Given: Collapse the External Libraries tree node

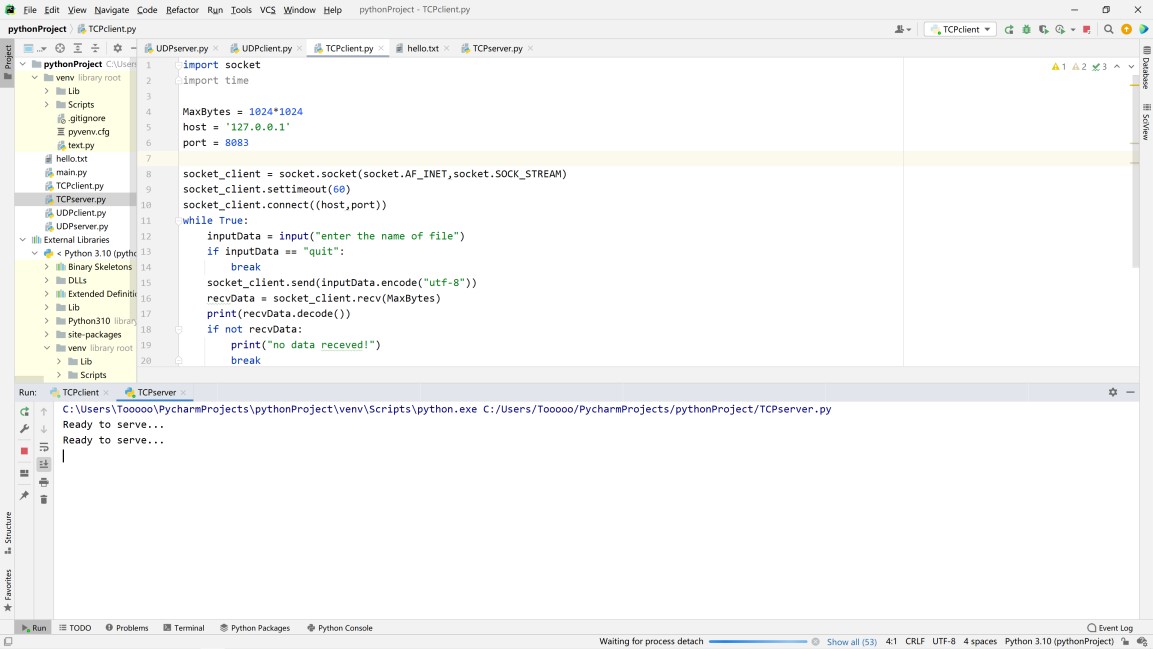Looking at the screenshot, I should (23, 240).
